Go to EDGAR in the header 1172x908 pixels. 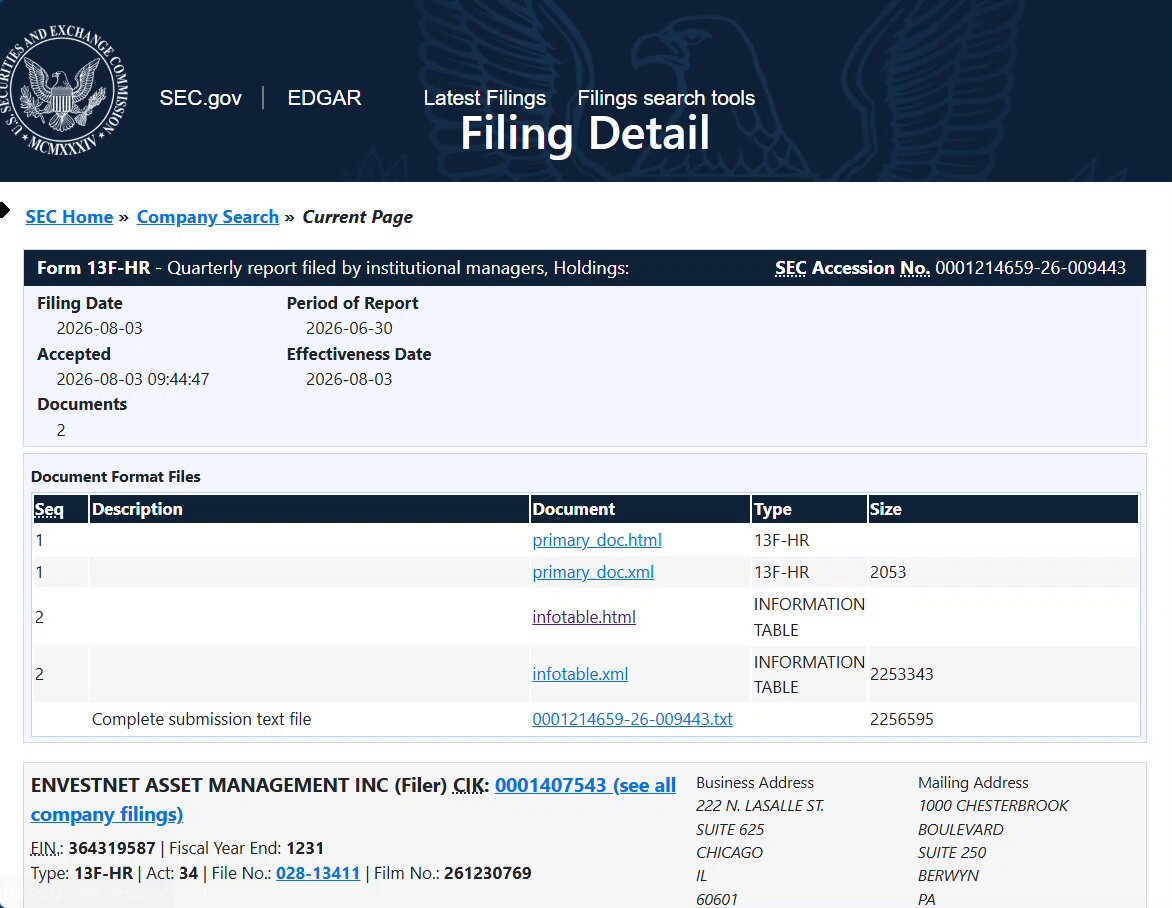[x=324, y=98]
